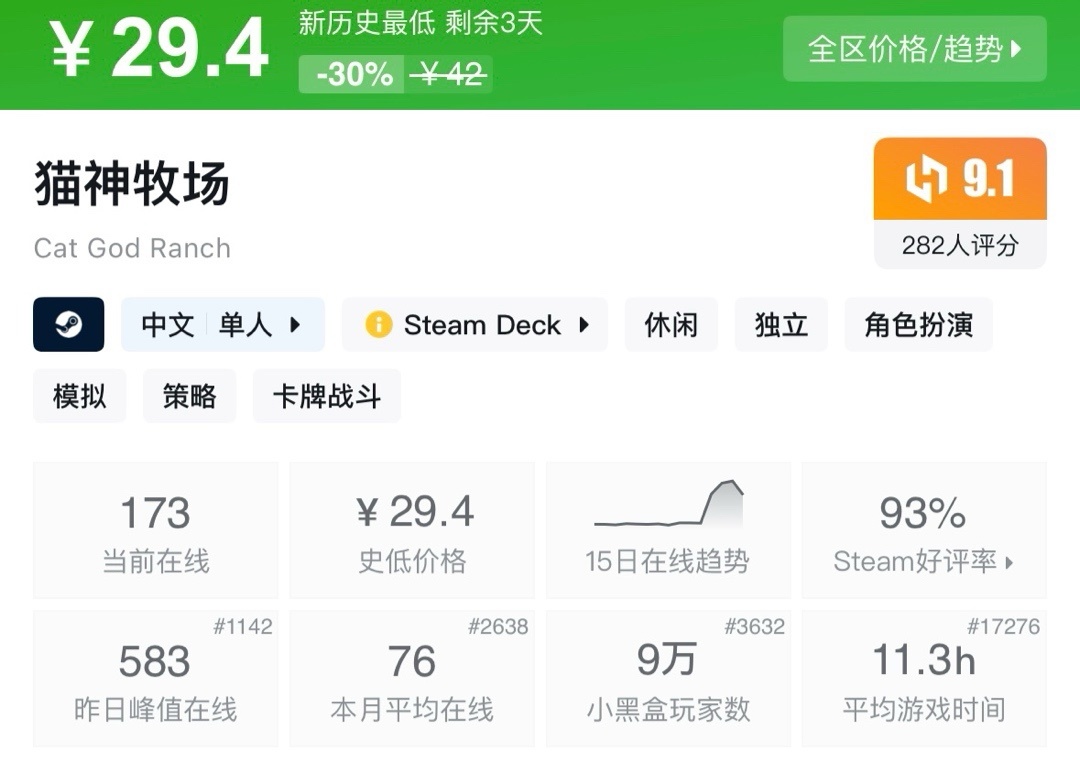Select the 卡牌战斗 tag
The height and width of the screenshot is (762, 1080).
(x=326, y=396)
